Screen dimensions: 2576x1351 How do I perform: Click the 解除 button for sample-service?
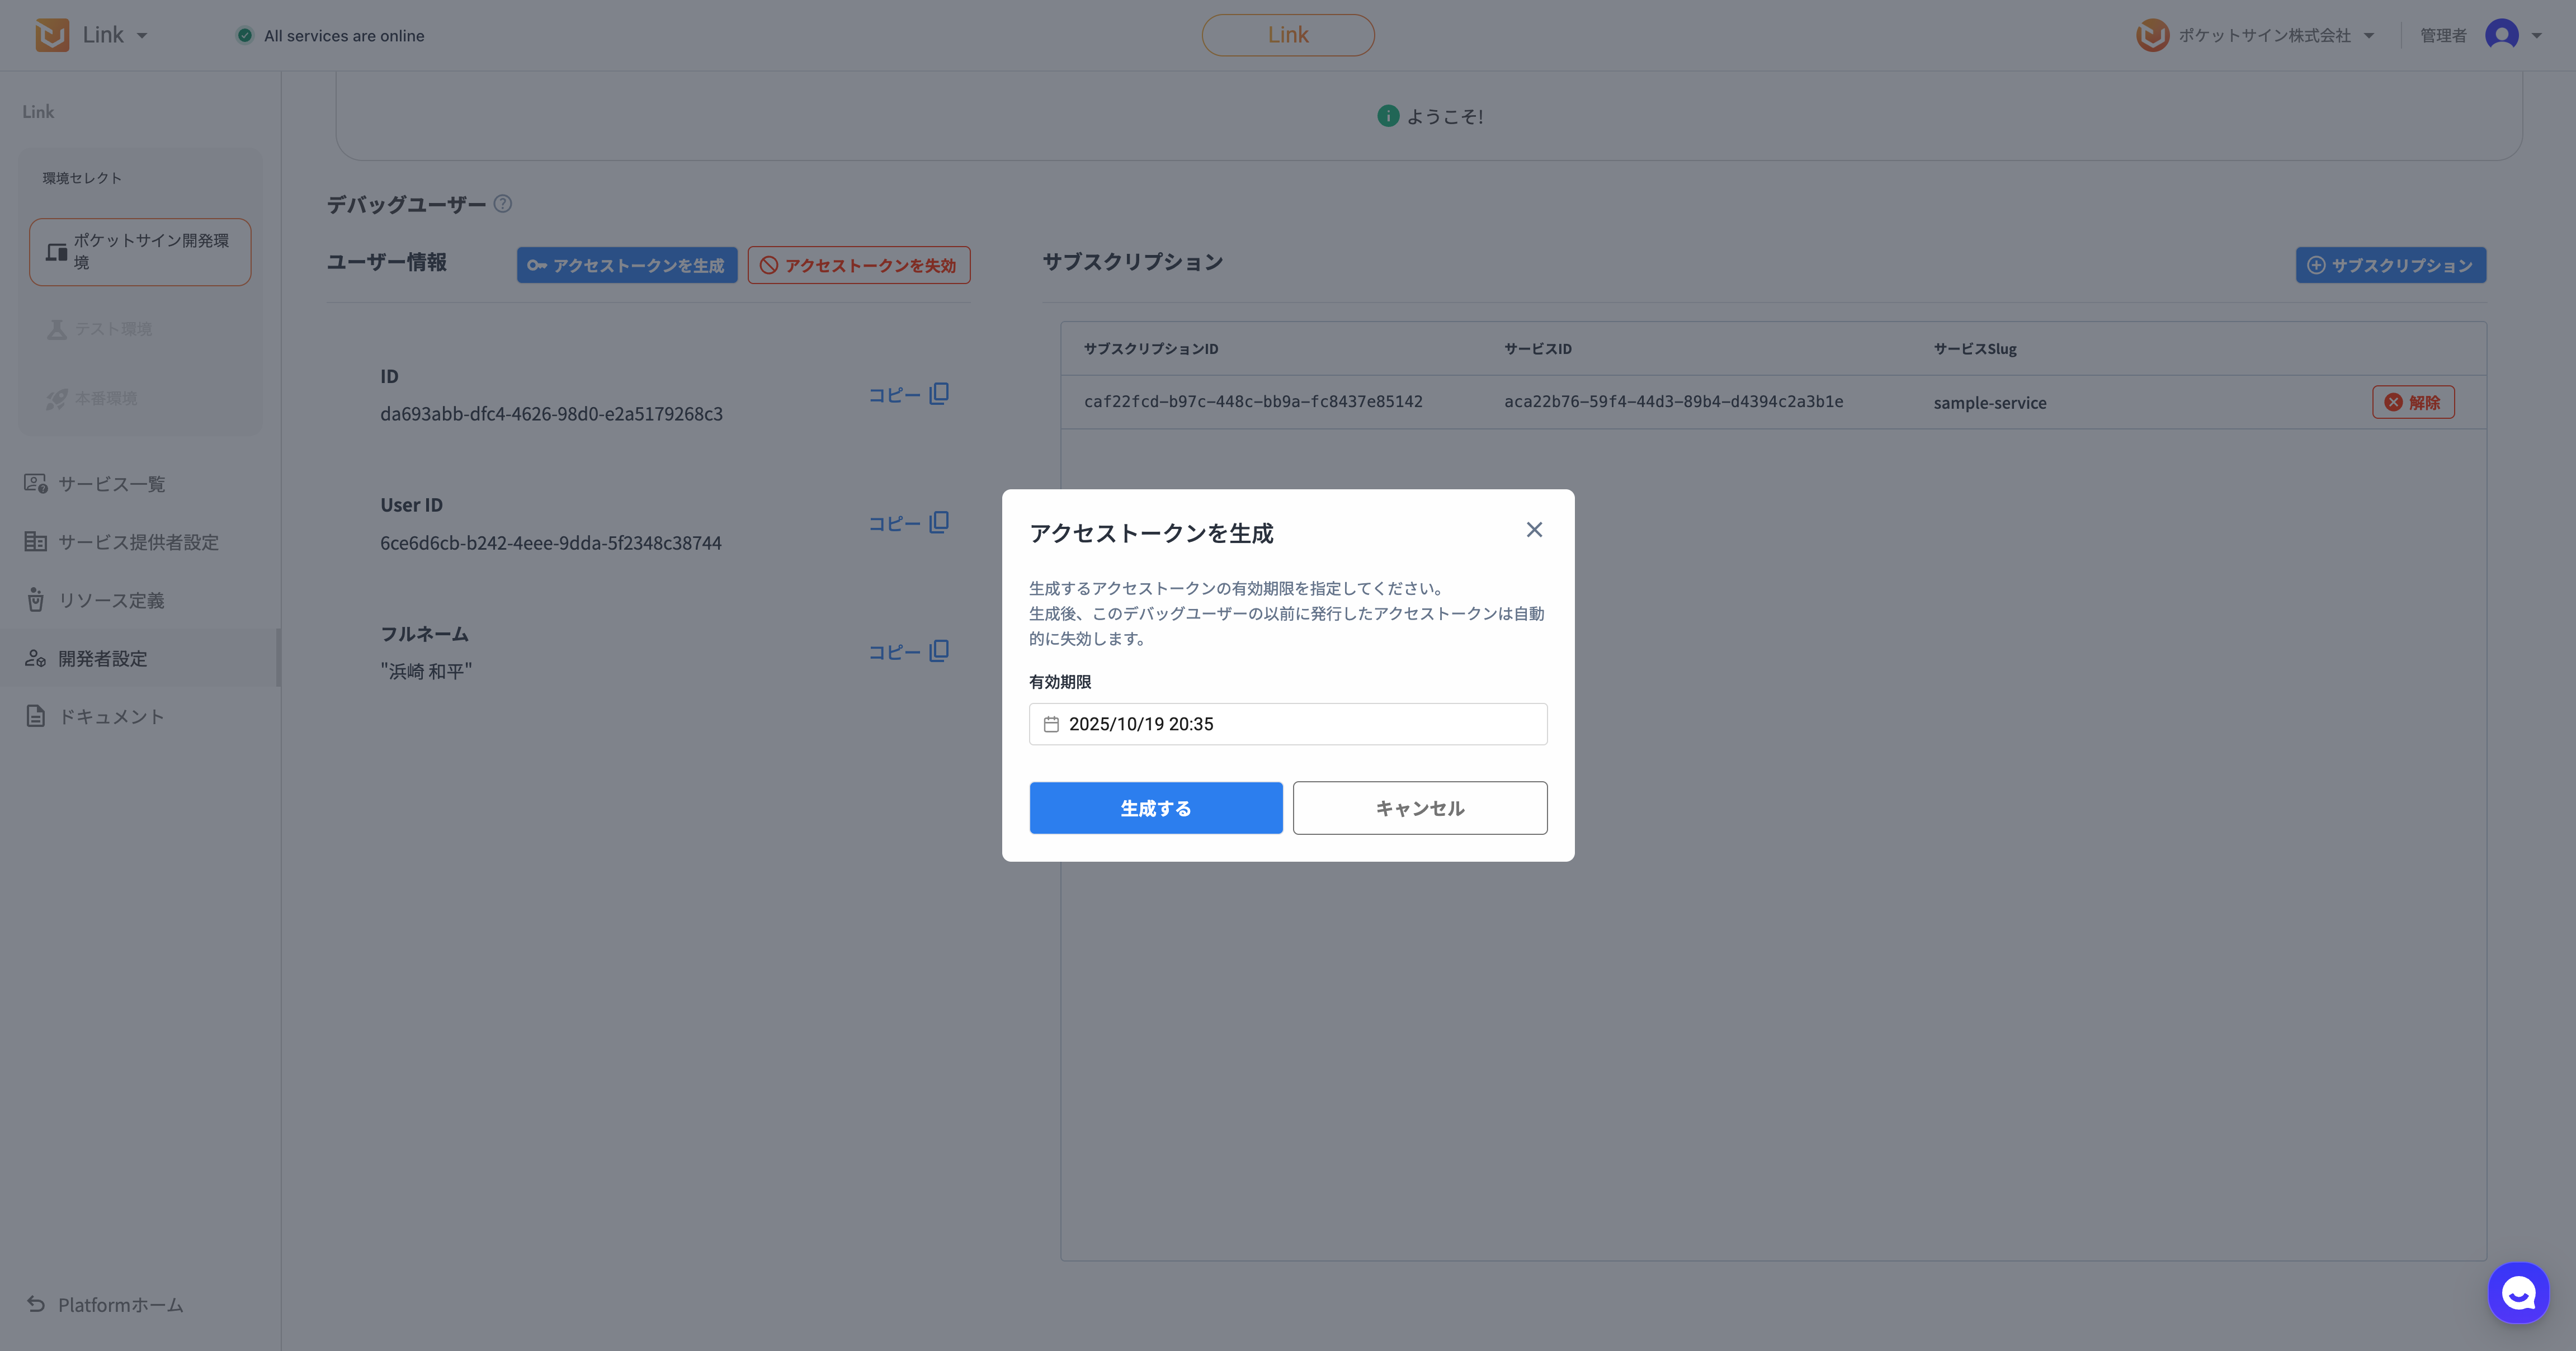[2412, 402]
